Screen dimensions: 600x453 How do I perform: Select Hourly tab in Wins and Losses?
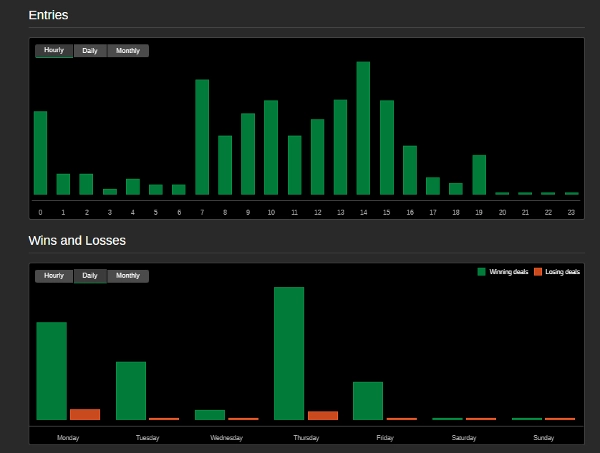click(54, 276)
